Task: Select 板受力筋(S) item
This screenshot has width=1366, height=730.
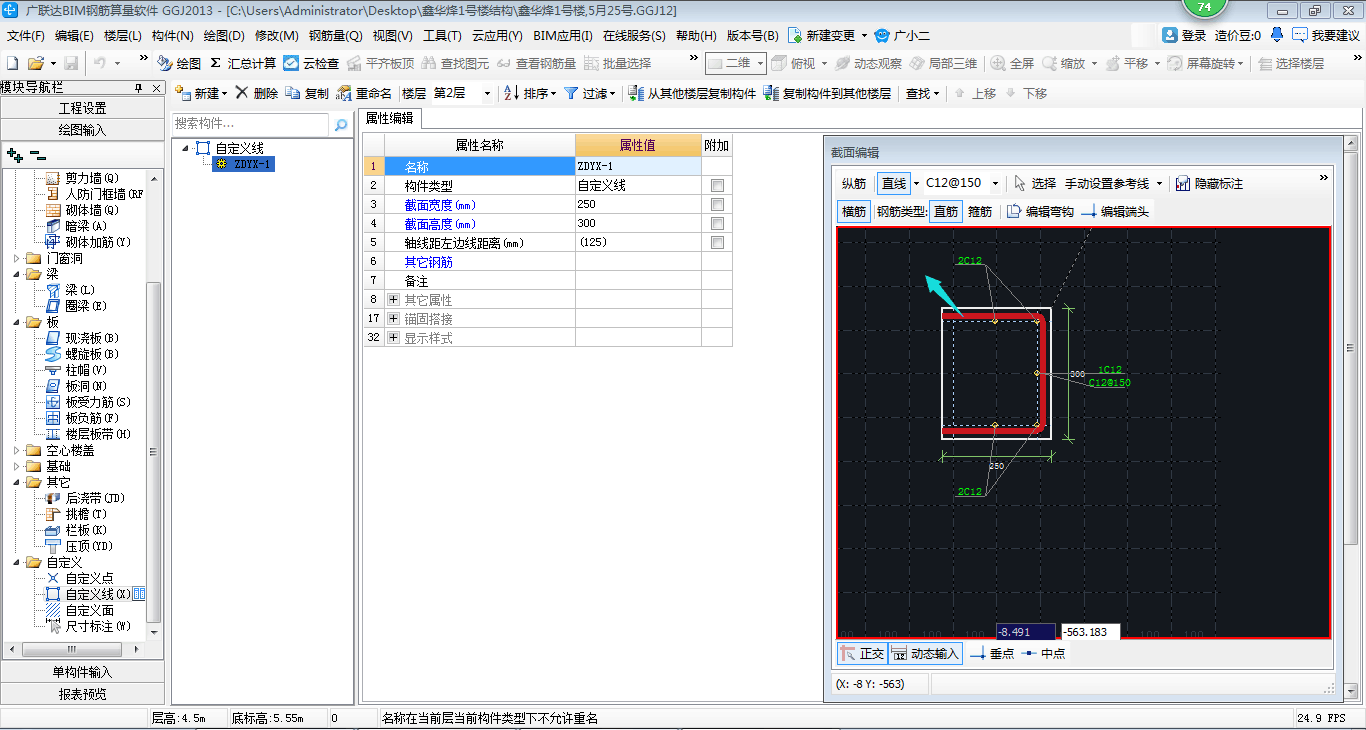Action: click(98, 402)
